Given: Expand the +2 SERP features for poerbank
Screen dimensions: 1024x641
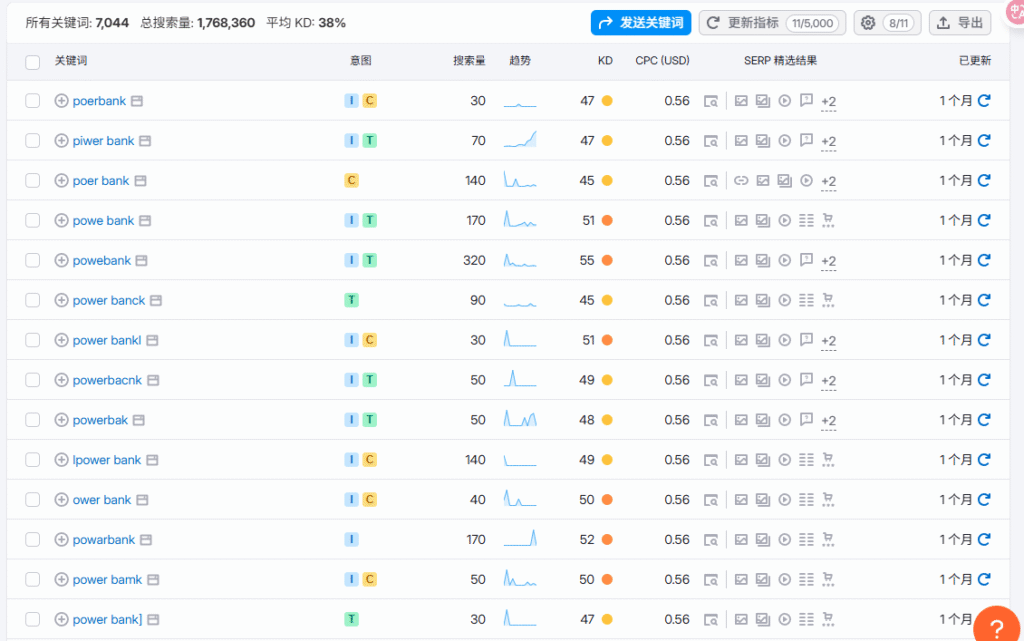Looking at the screenshot, I should click(828, 102).
